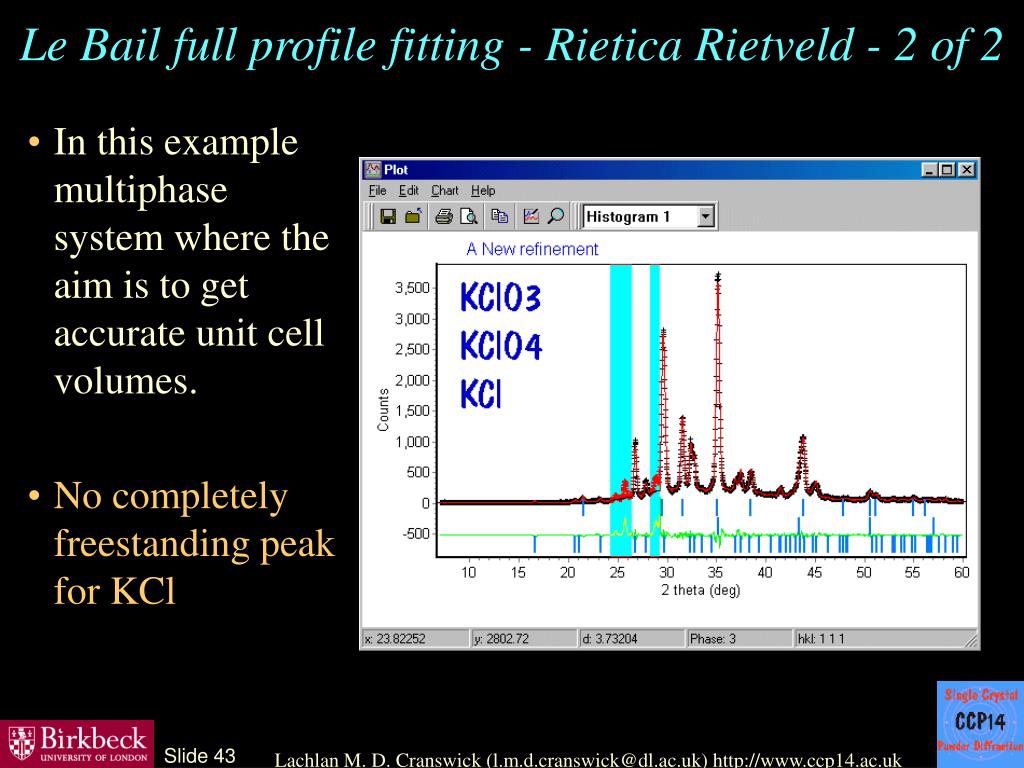Click the Histogram 1 combo box text
1024x768 pixels.
click(628, 217)
